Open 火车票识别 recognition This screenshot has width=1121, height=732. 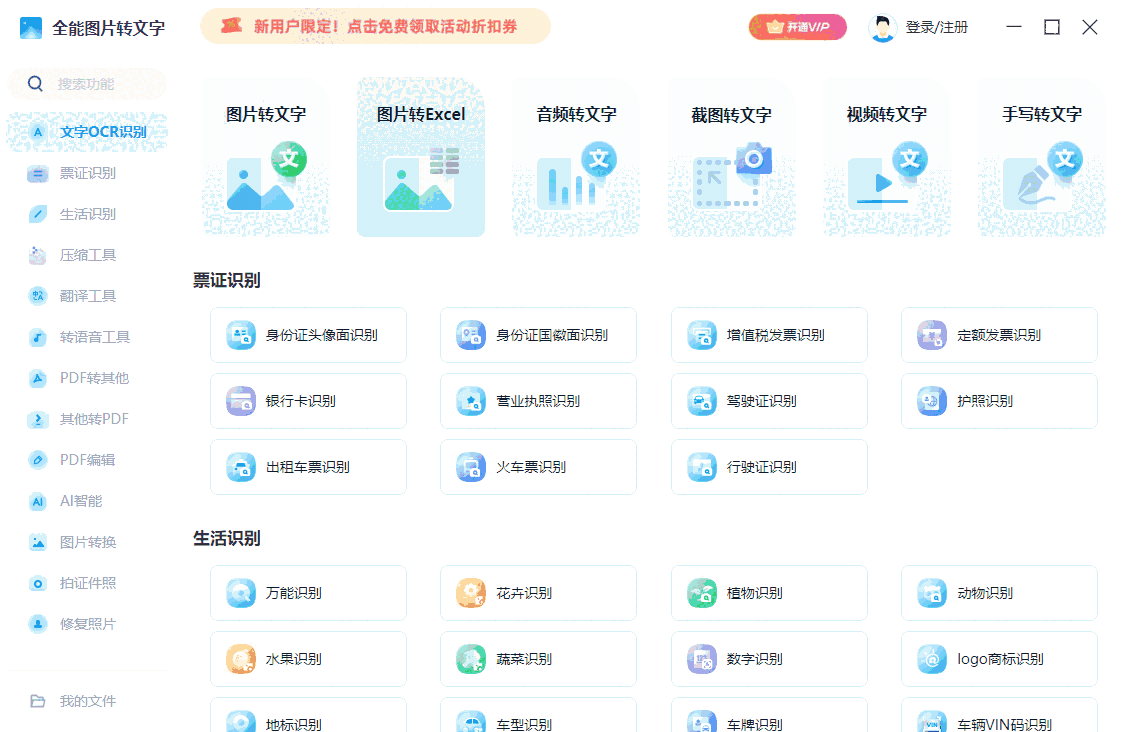538,467
